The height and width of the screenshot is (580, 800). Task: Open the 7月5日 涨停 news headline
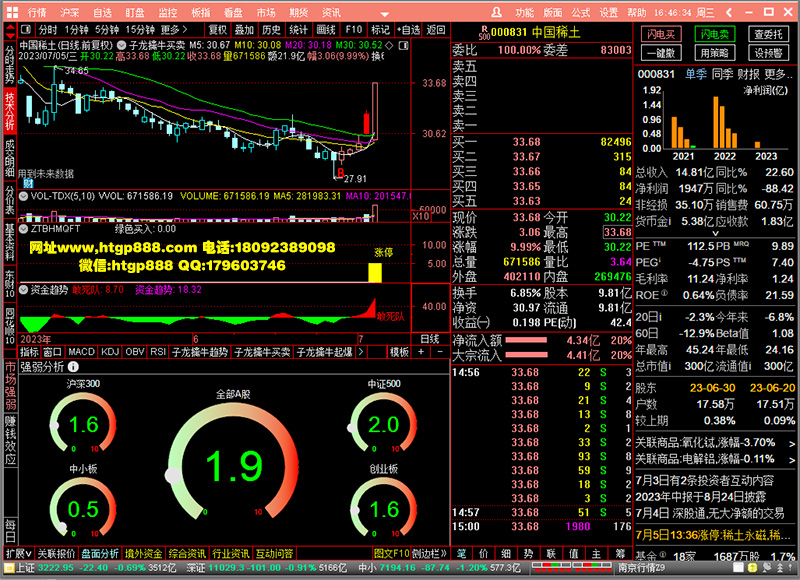[715, 535]
